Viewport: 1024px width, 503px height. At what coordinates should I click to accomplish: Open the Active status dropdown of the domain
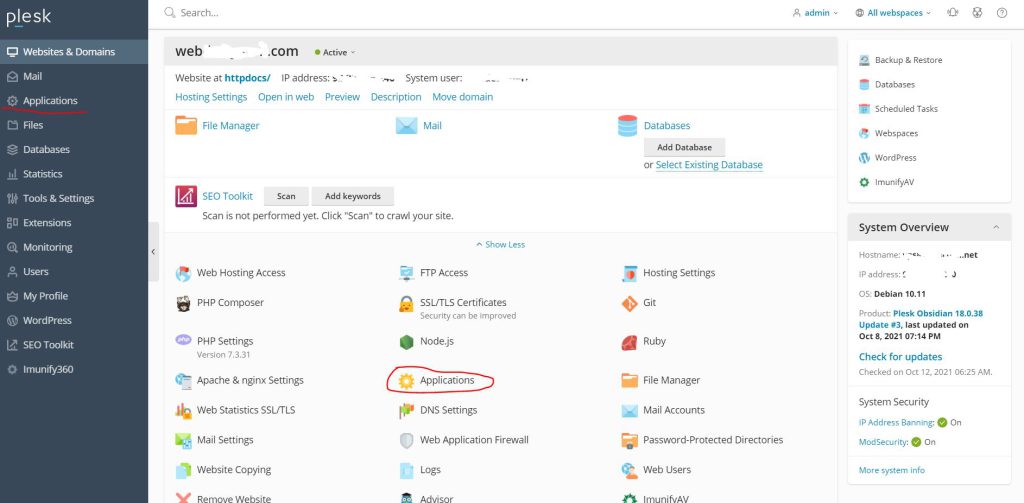[335, 52]
